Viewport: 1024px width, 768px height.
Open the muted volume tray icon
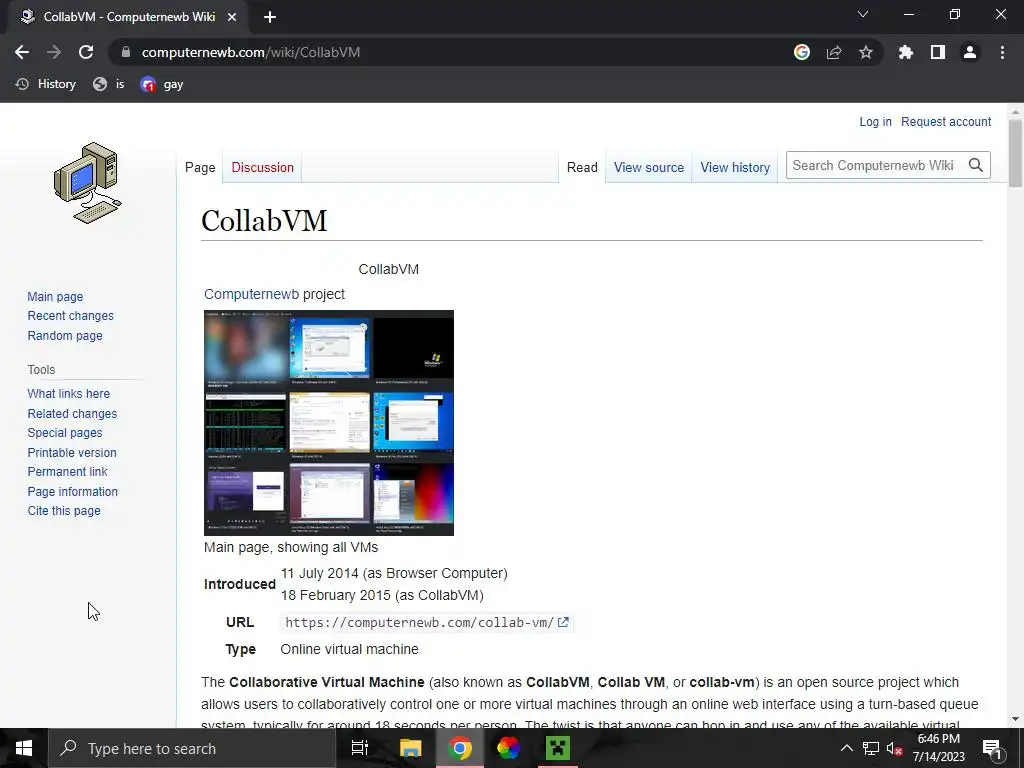[895, 748]
